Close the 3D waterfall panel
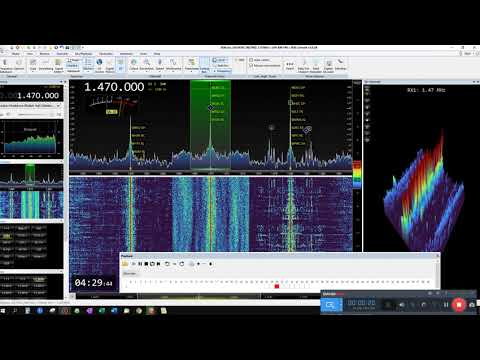The width and height of the screenshot is (480, 360). (478, 82)
